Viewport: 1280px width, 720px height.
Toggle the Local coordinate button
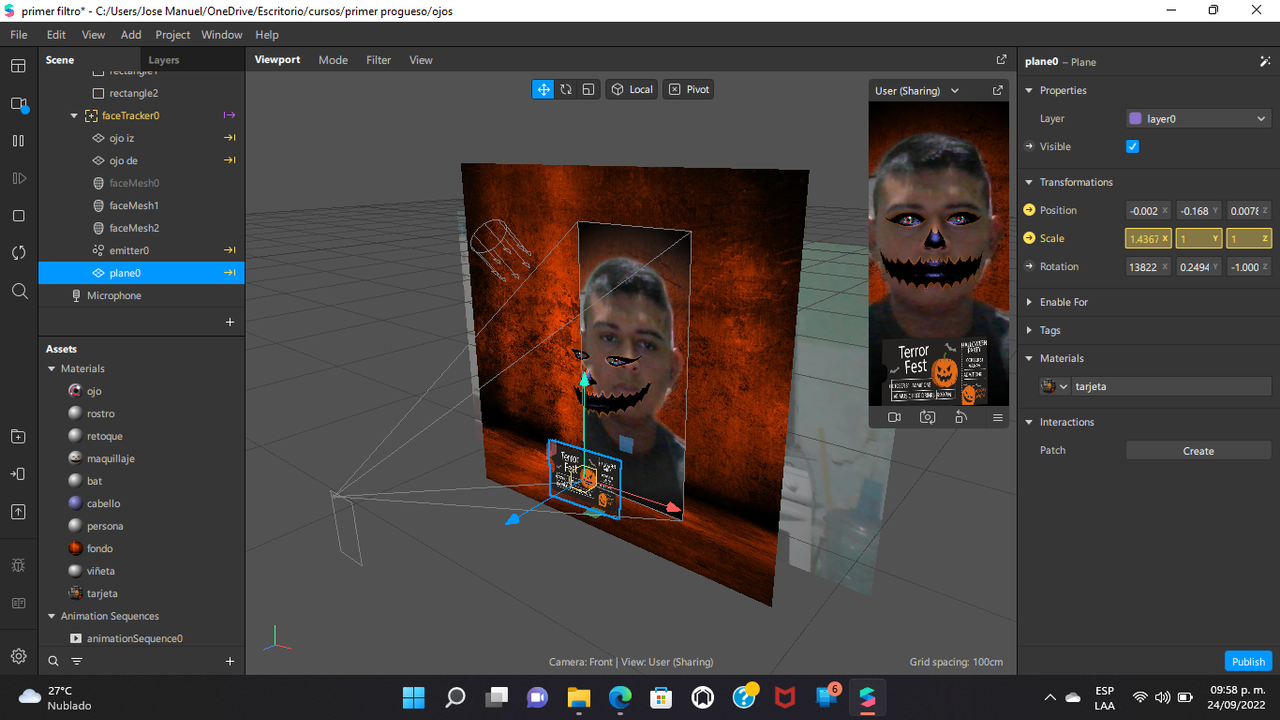click(631, 89)
